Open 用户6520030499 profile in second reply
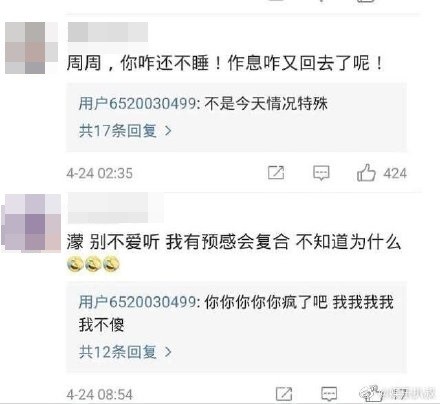The height and width of the screenshot is (404, 440). [x=137, y=302]
